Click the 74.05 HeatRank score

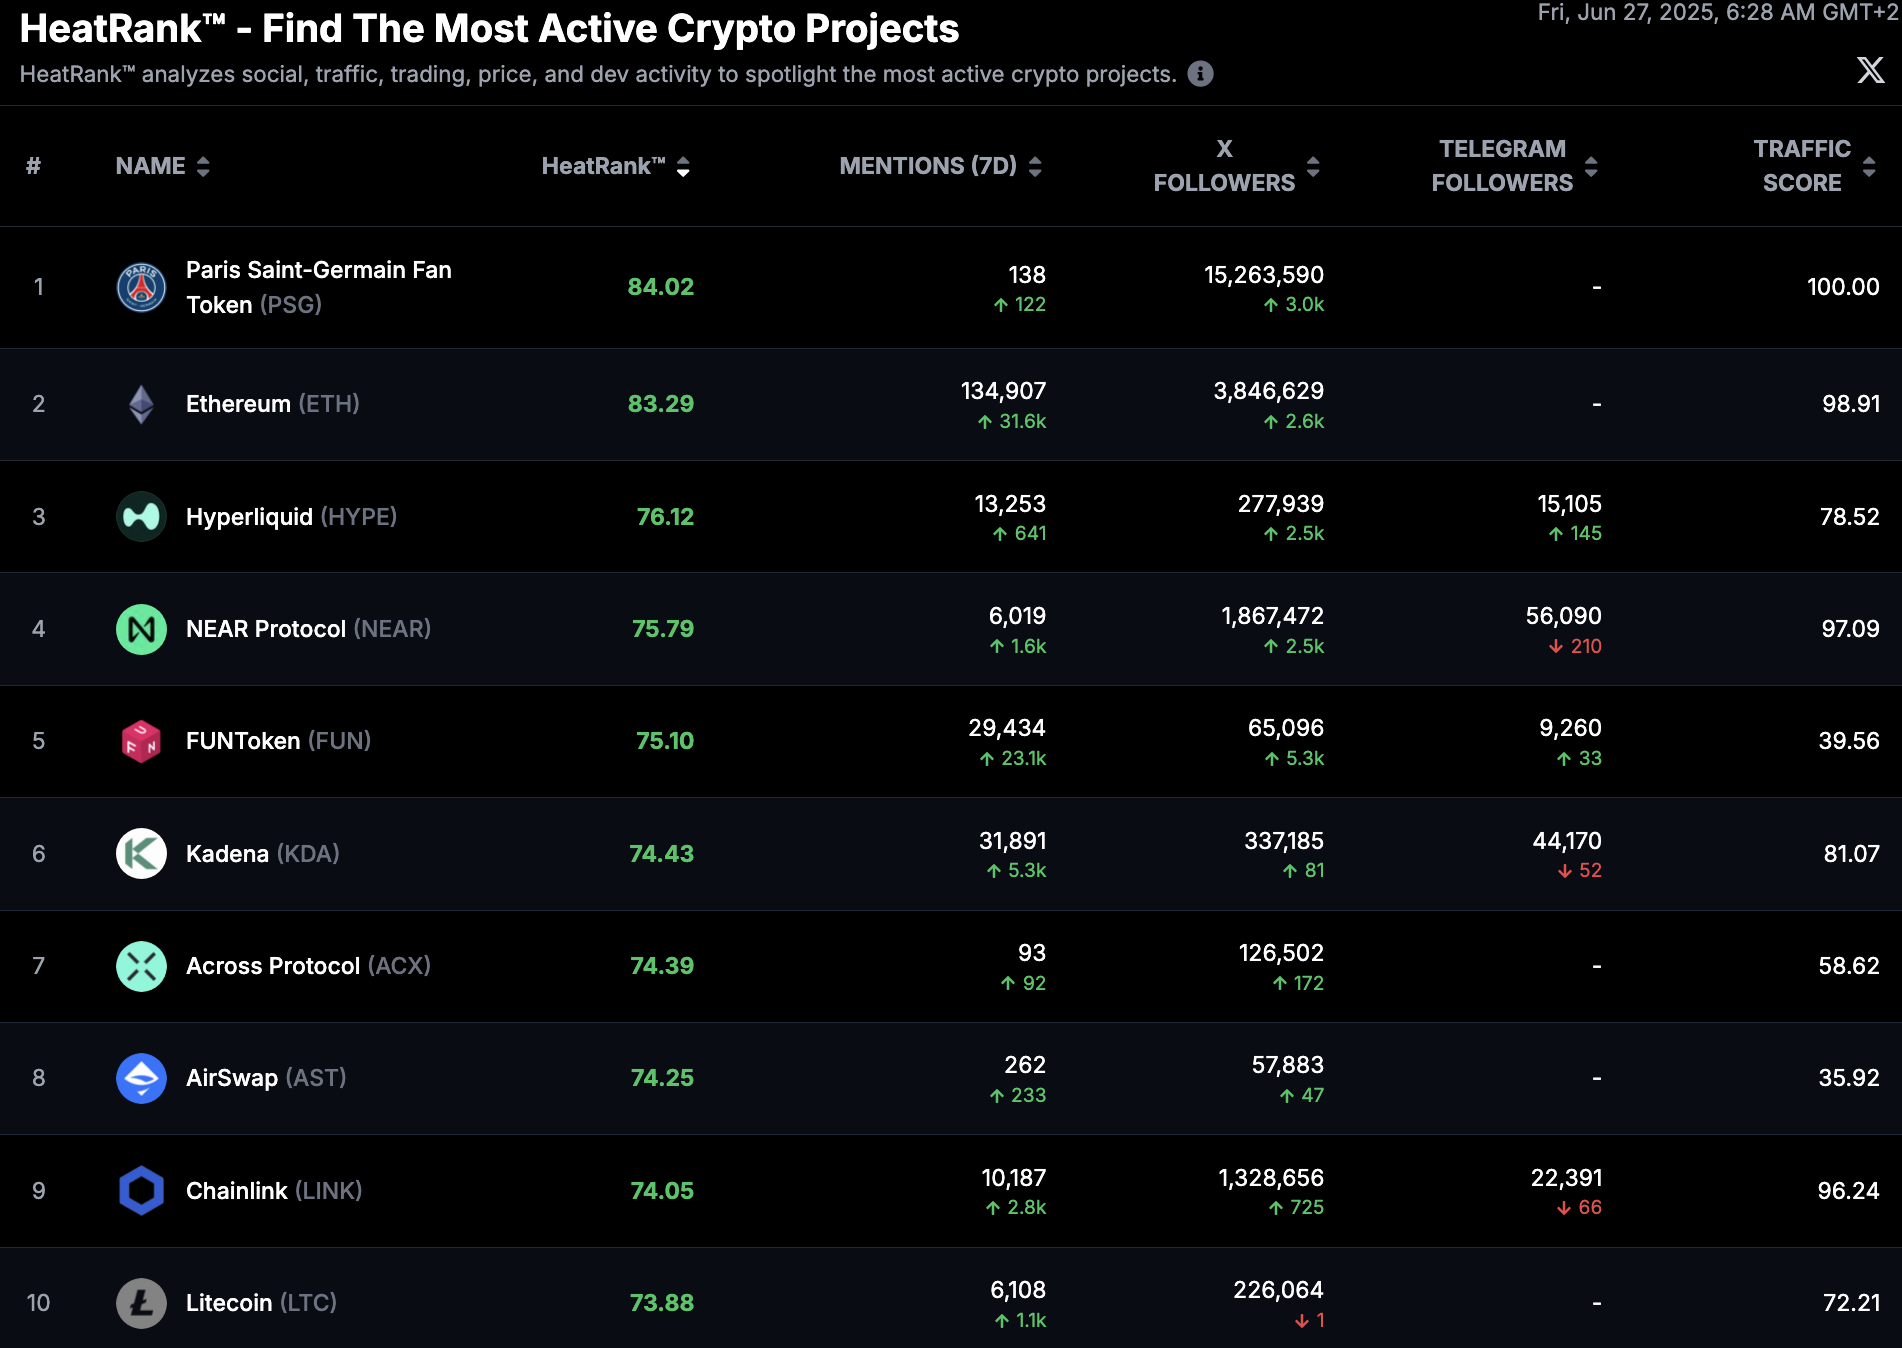[661, 1191]
